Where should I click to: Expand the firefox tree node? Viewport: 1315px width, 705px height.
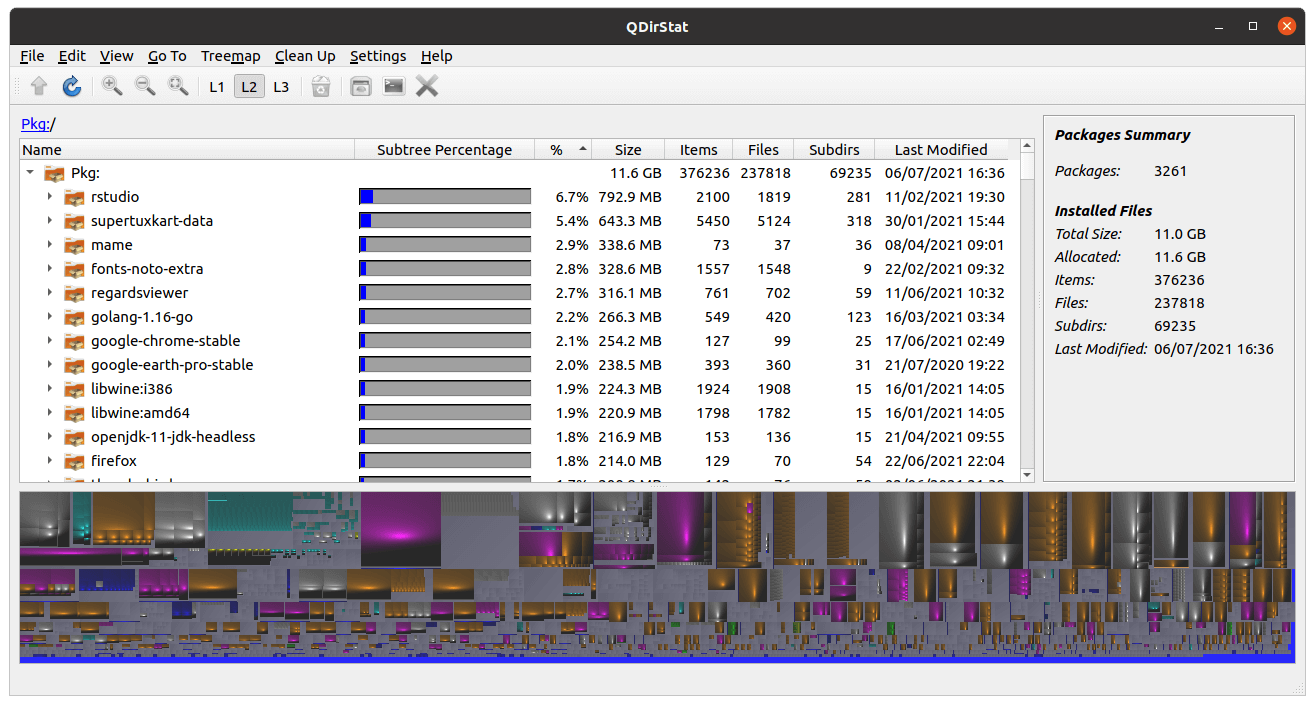pos(49,461)
